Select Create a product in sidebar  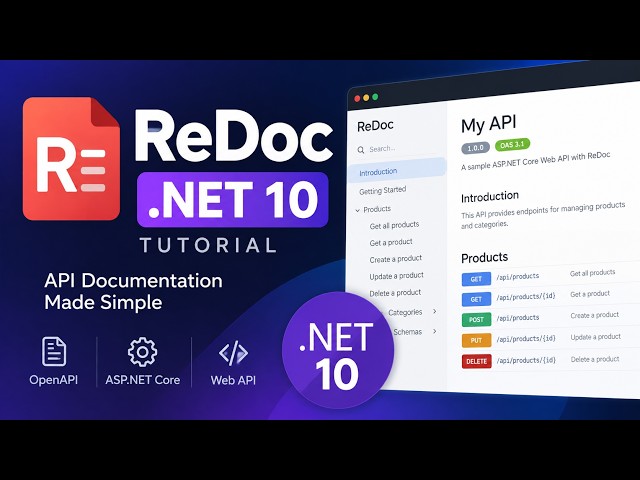[x=396, y=259]
